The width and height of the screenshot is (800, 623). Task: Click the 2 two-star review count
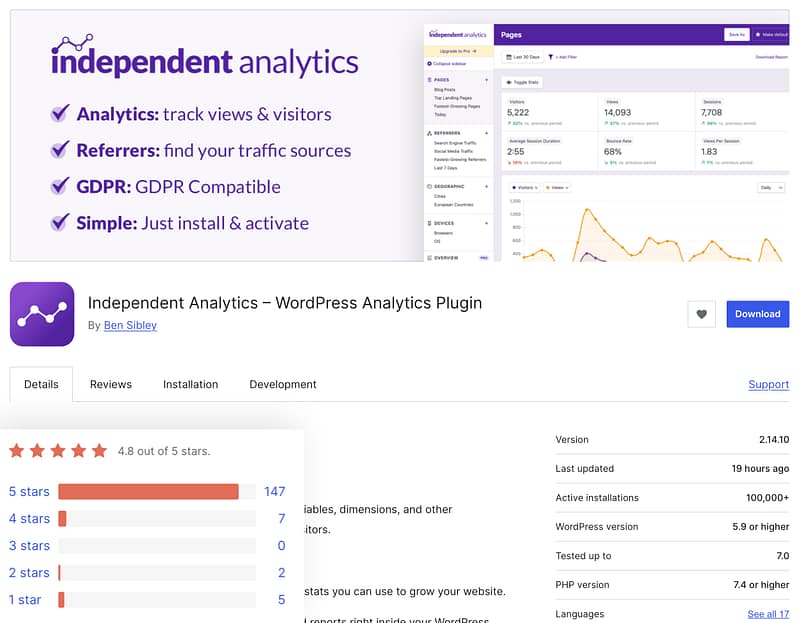[282, 572]
